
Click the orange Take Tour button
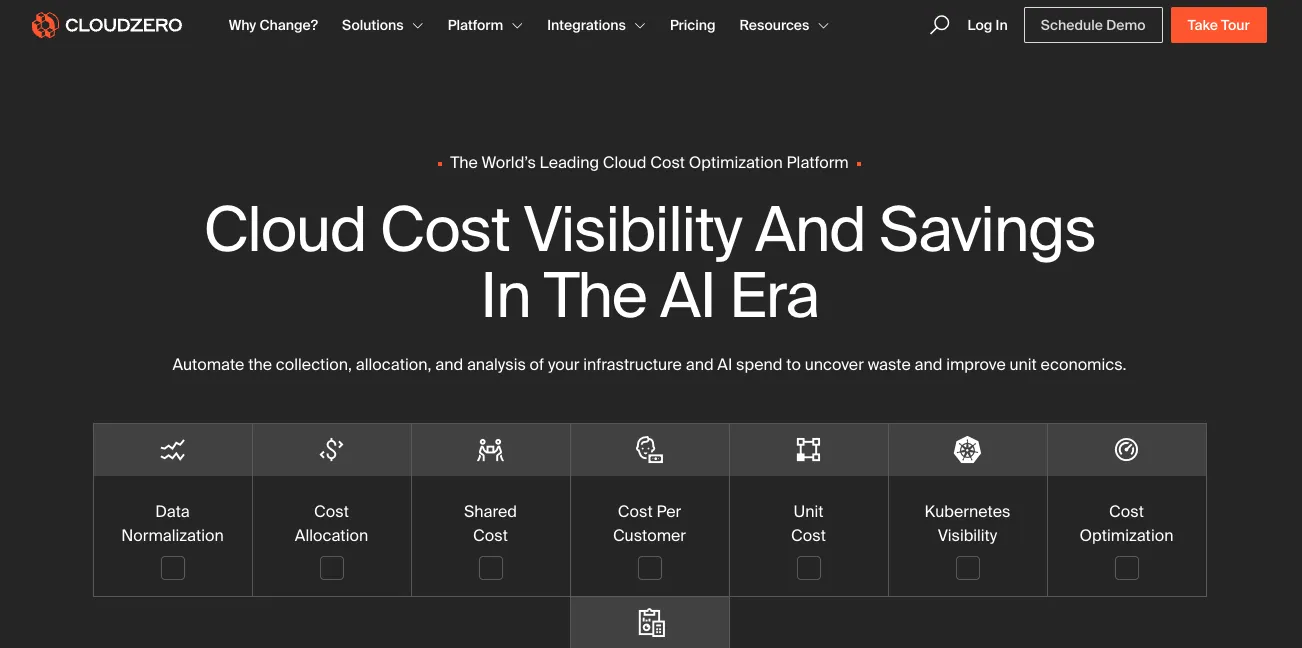coord(1219,25)
